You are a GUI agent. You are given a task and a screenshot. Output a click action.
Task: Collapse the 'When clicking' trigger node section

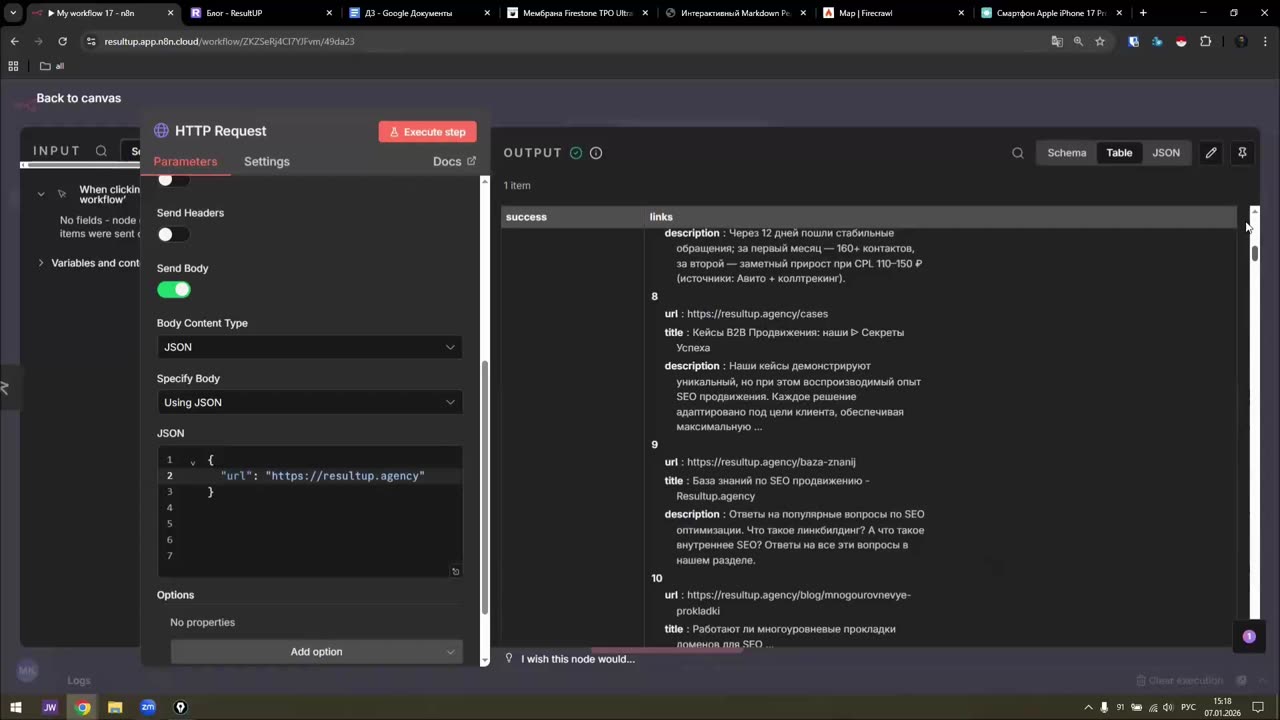coord(41,194)
